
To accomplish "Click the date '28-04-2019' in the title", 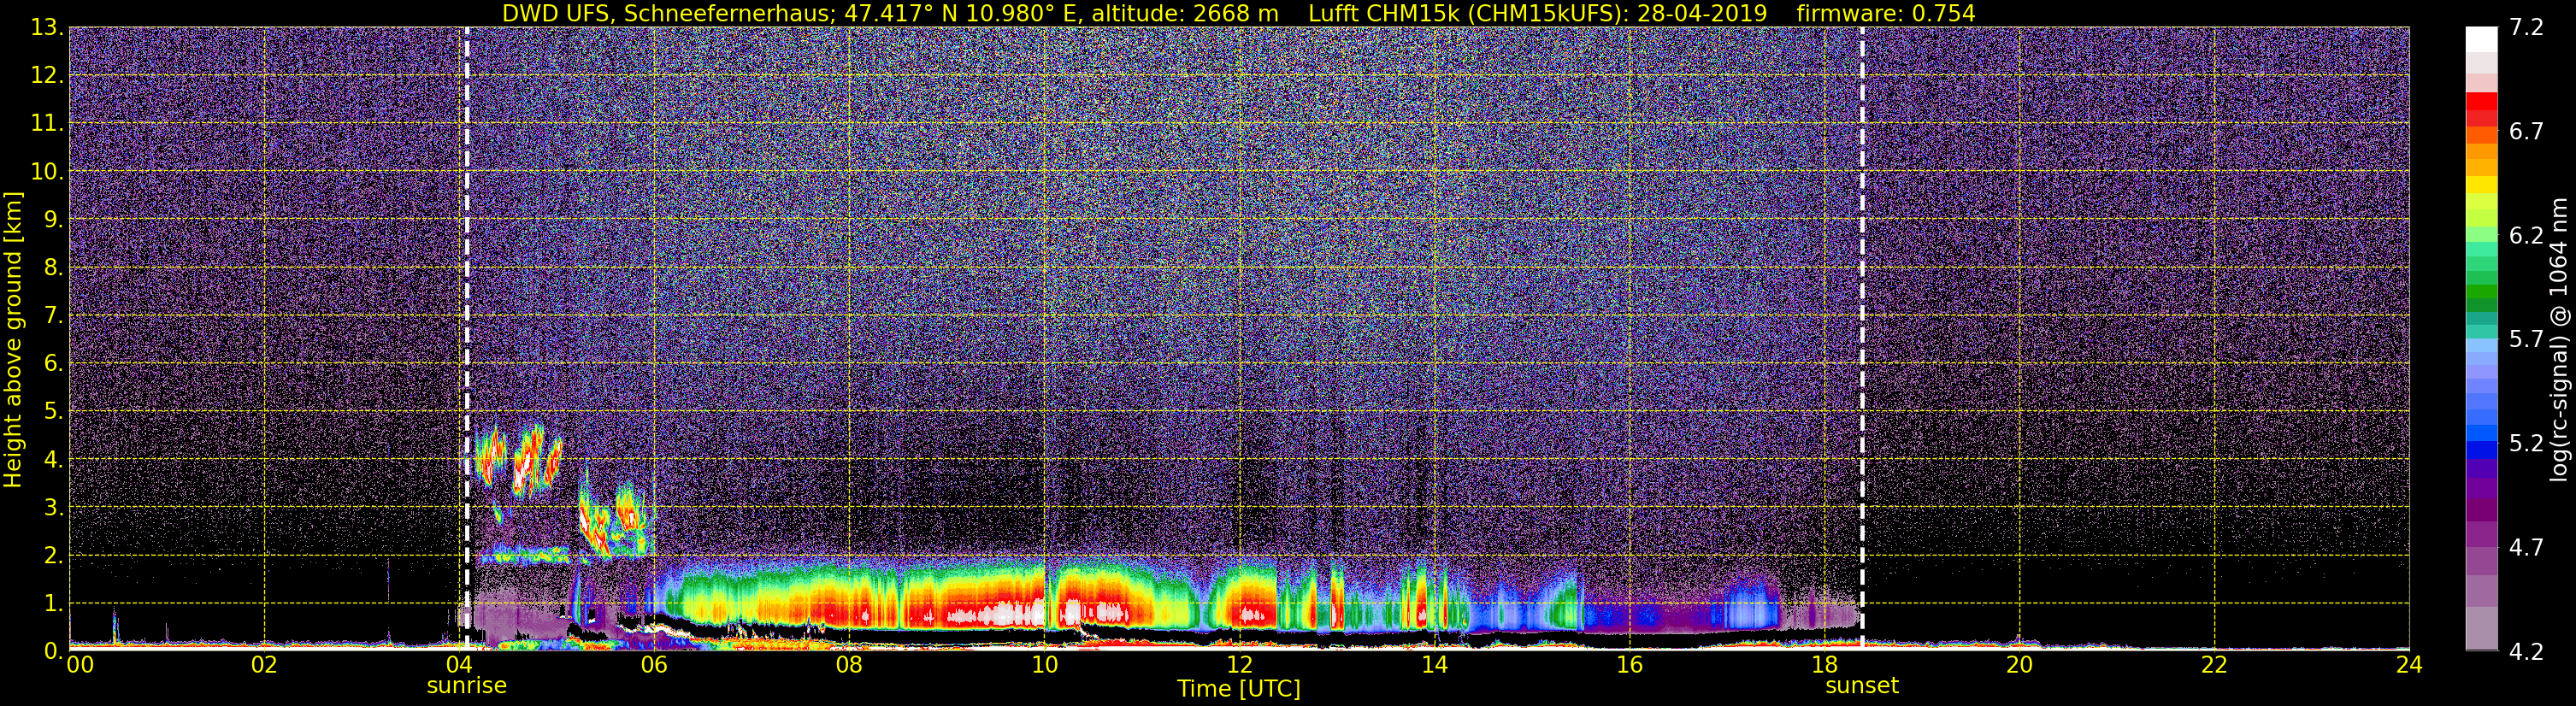I will click(1703, 14).
